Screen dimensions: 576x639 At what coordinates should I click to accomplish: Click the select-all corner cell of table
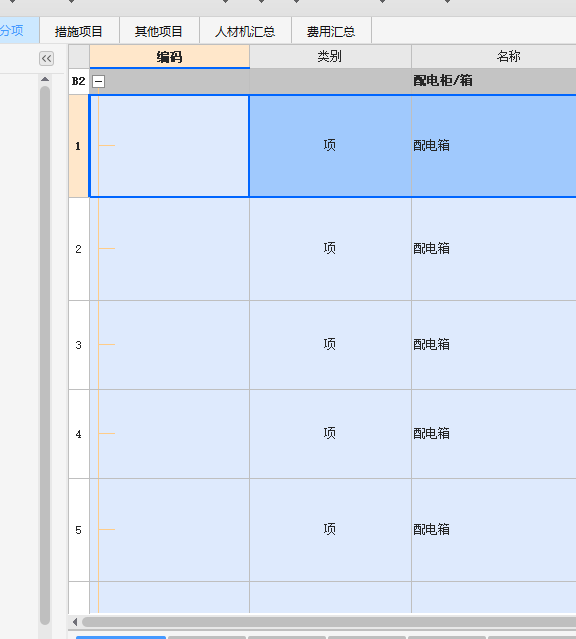click(79, 57)
